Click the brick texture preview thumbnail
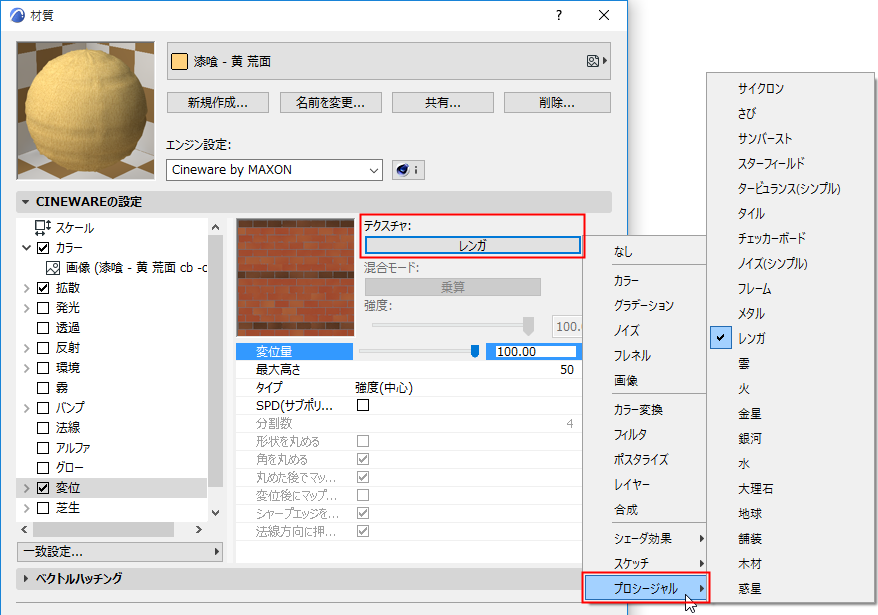Screen dimensions: 878x615 click(x=296, y=277)
